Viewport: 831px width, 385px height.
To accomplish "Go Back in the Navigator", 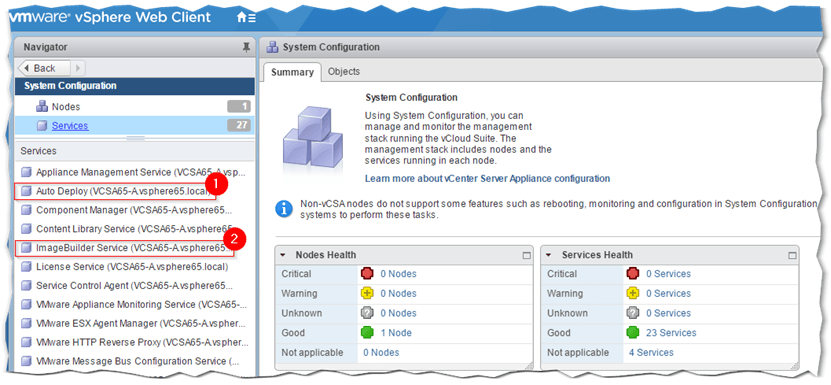I will click(x=44, y=68).
